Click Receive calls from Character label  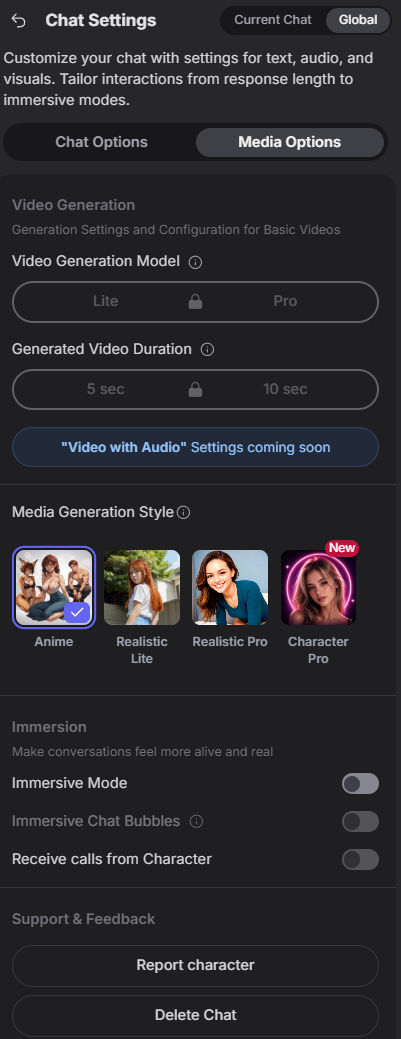pyautogui.click(x=112, y=859)
